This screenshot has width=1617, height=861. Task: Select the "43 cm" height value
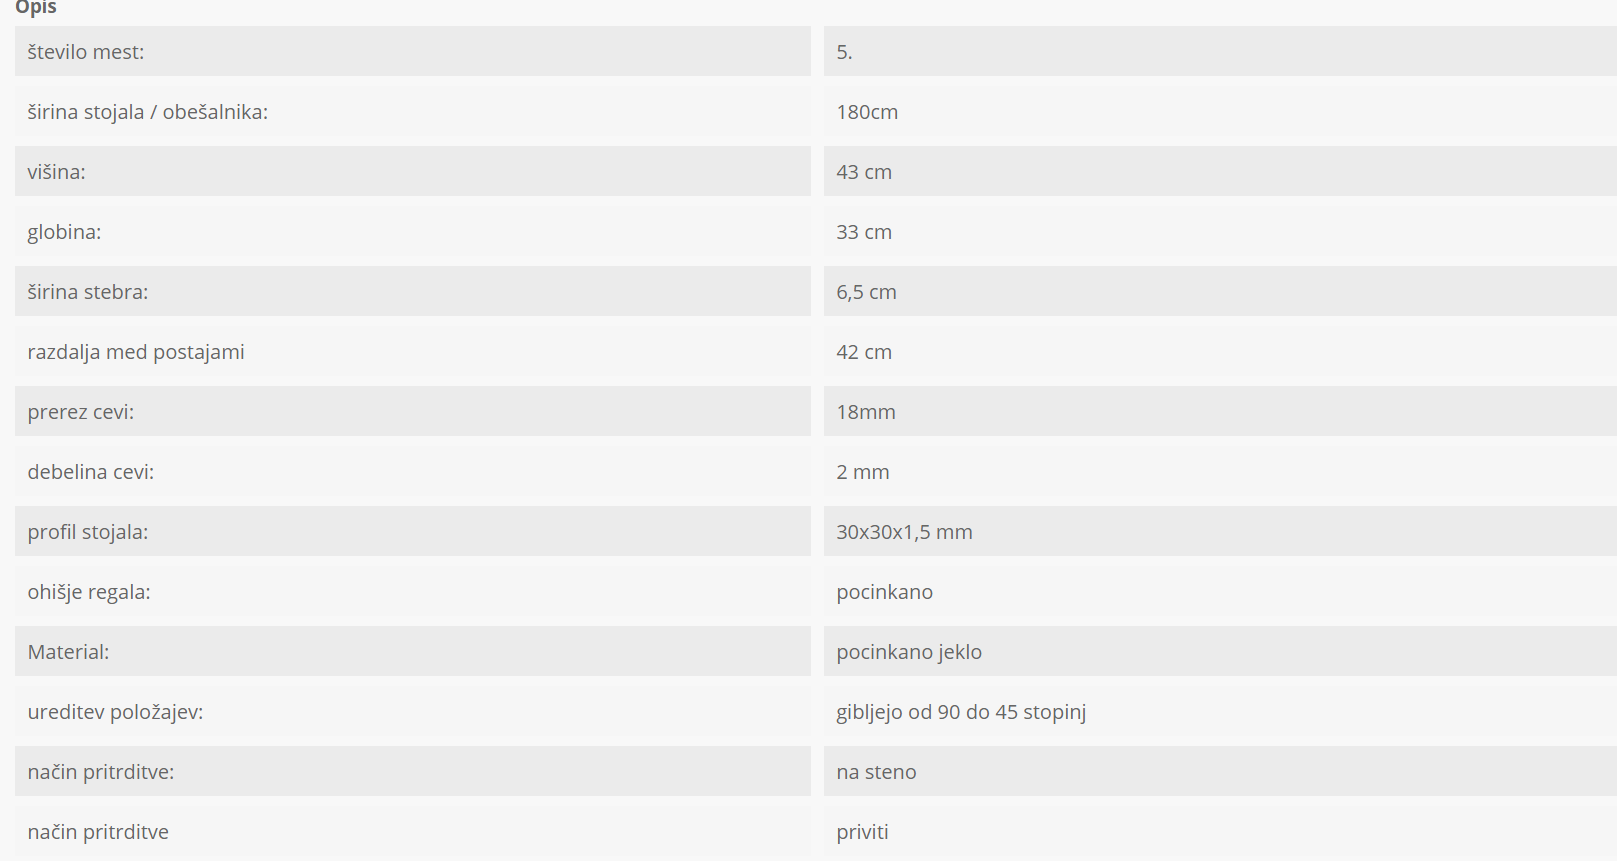click(864, 172)
